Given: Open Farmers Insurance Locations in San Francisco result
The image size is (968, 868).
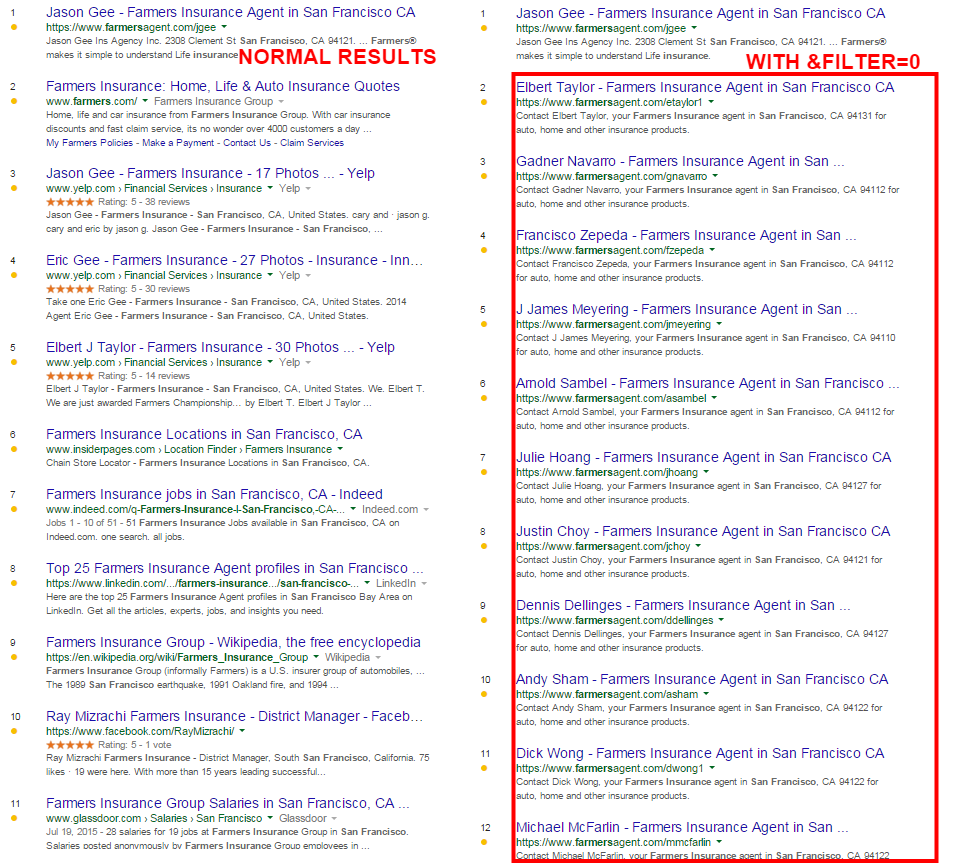Looking at the screenshot, I should pyautogui.click(x=204, y=434).
